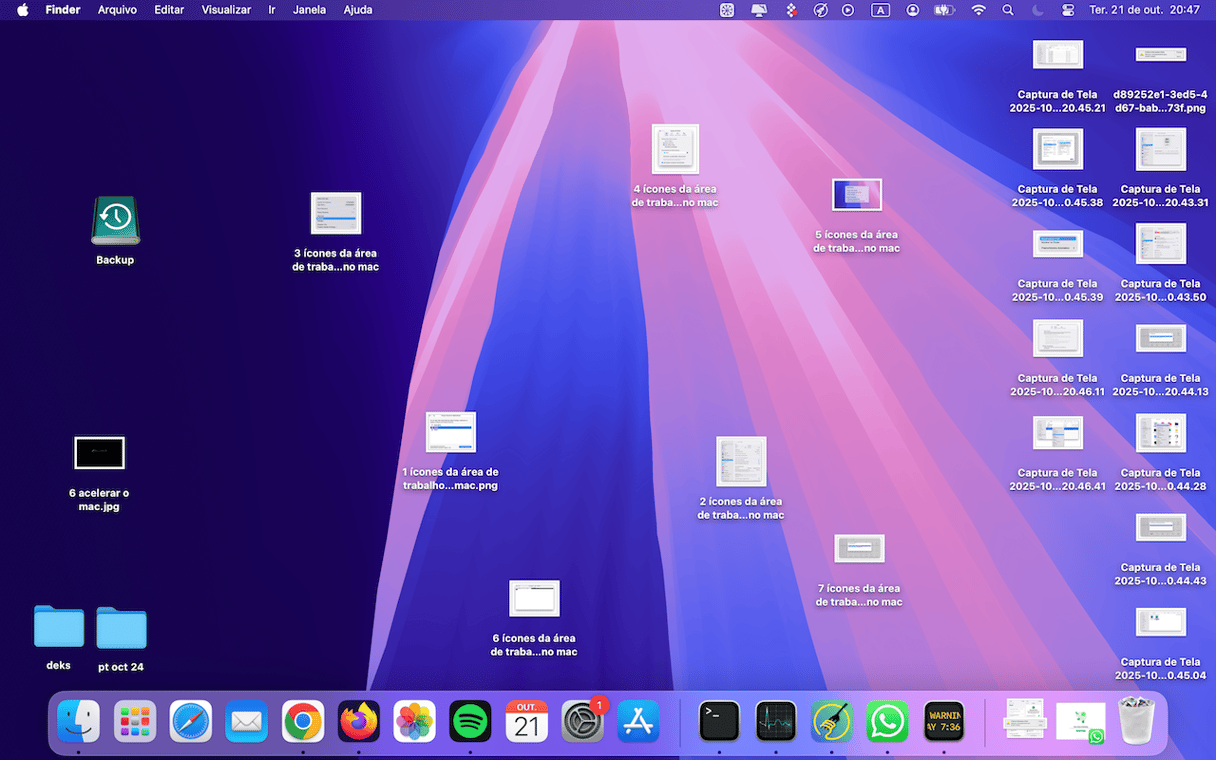Open the battery status menu

coord(944,10)
